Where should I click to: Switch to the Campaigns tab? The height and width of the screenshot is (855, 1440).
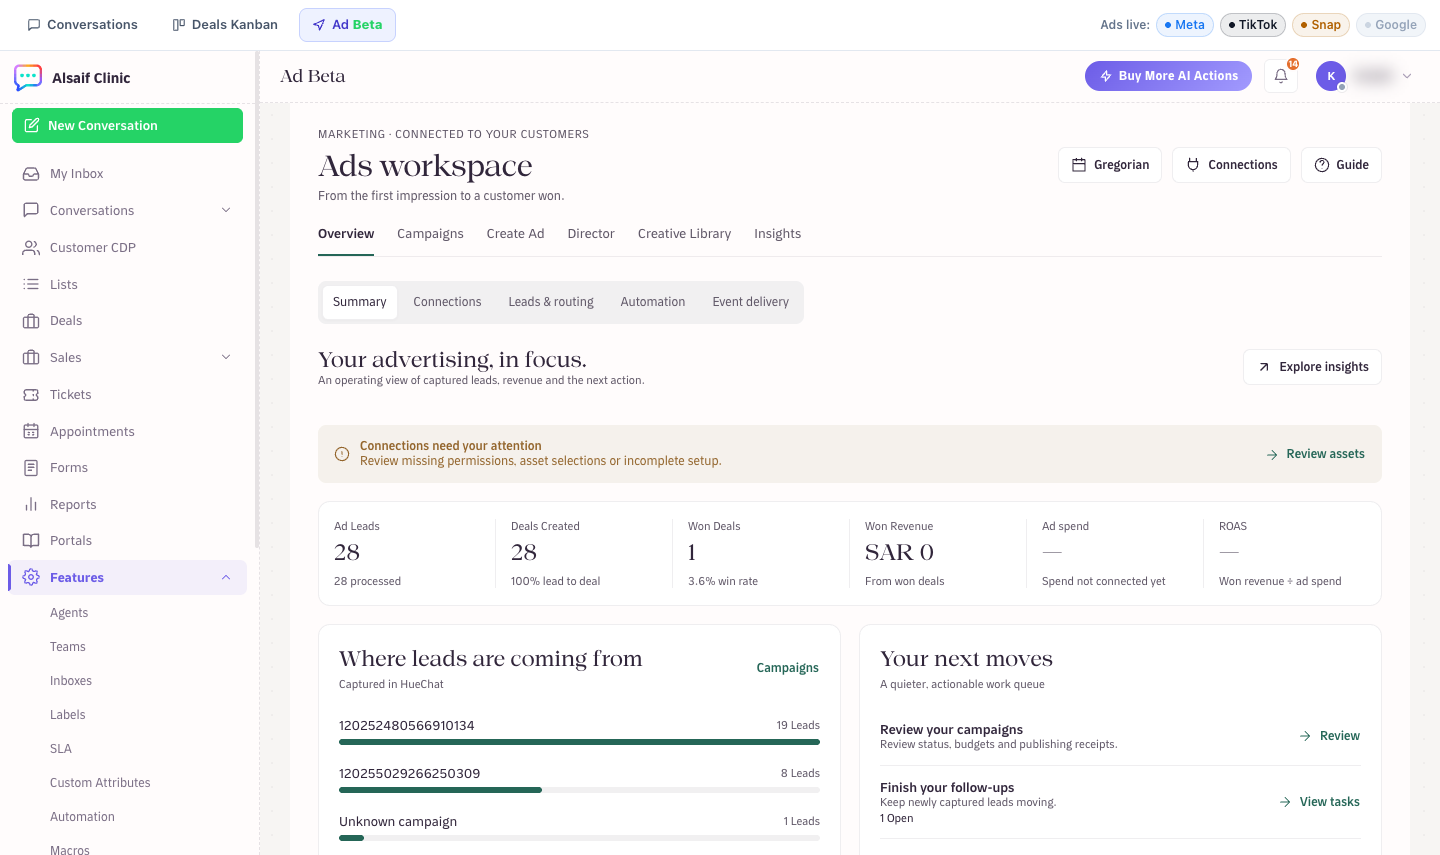(430, 234)
